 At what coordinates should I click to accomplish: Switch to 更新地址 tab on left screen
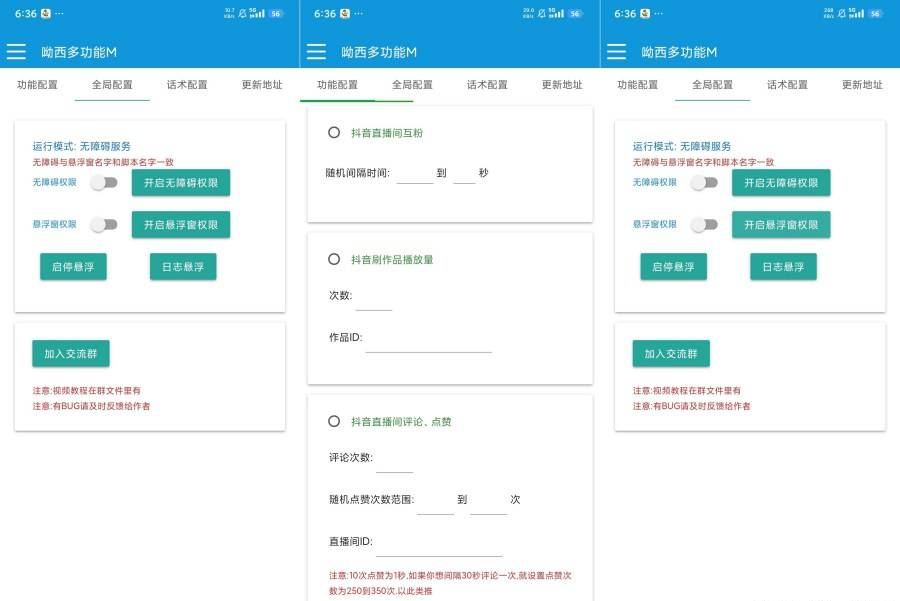(262, 84)
